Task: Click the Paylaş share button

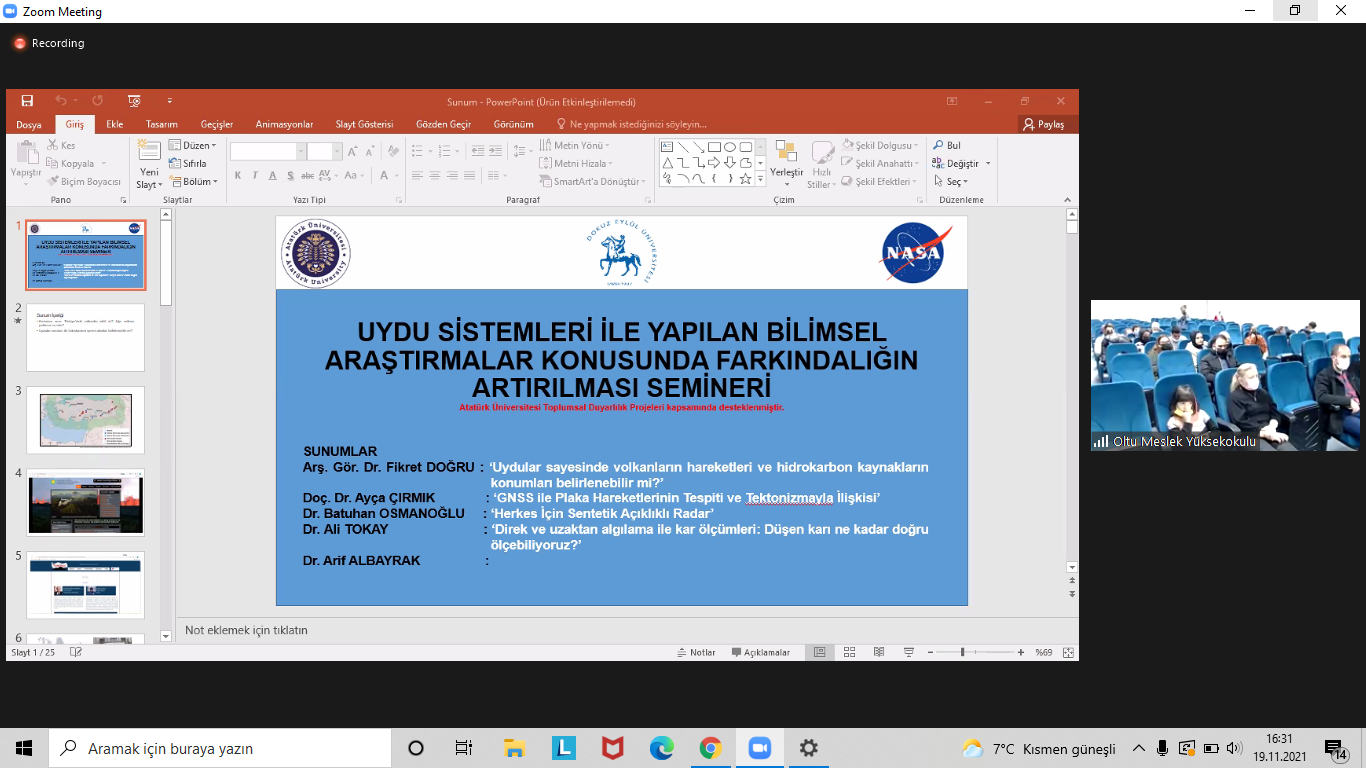Action: coord(1044,124)
